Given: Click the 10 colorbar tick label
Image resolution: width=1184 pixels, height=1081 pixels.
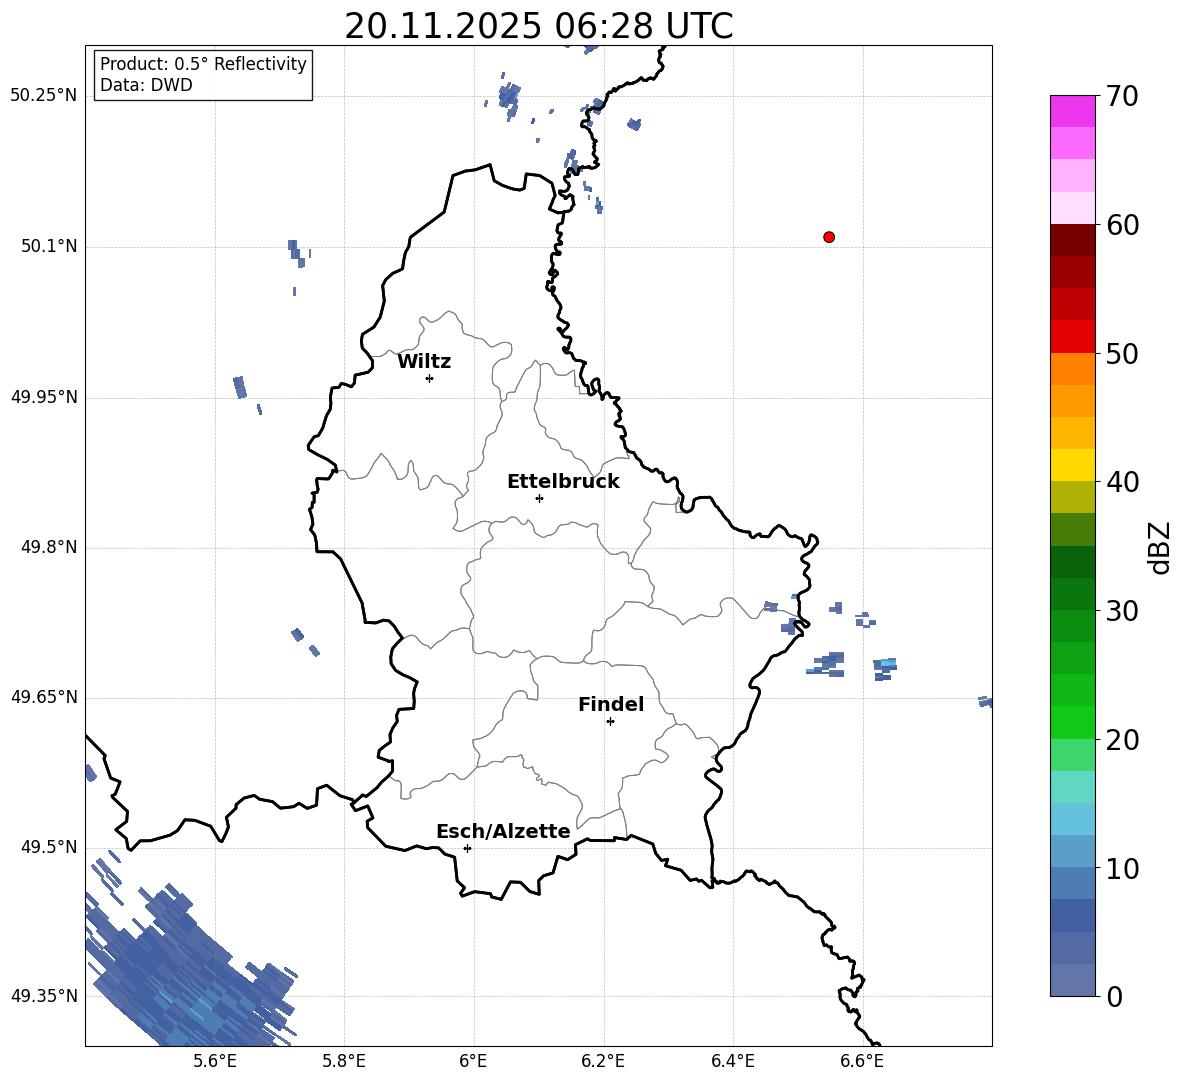Looking at the screenshot, I should (1122, 868).
